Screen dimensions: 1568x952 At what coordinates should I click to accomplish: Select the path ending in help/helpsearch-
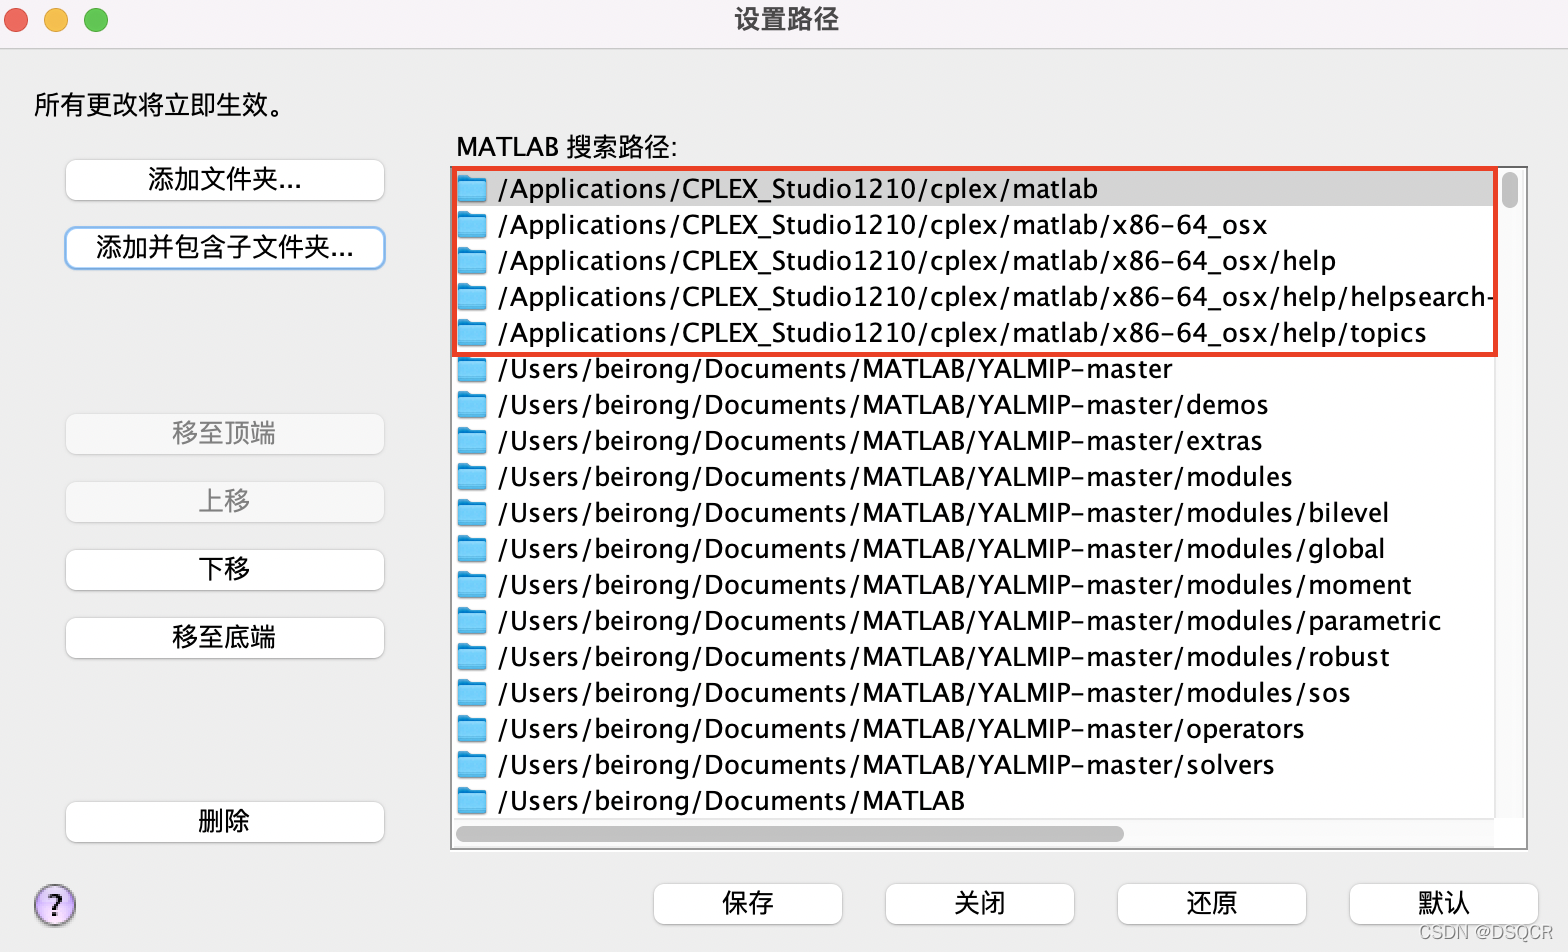point(975,297)
